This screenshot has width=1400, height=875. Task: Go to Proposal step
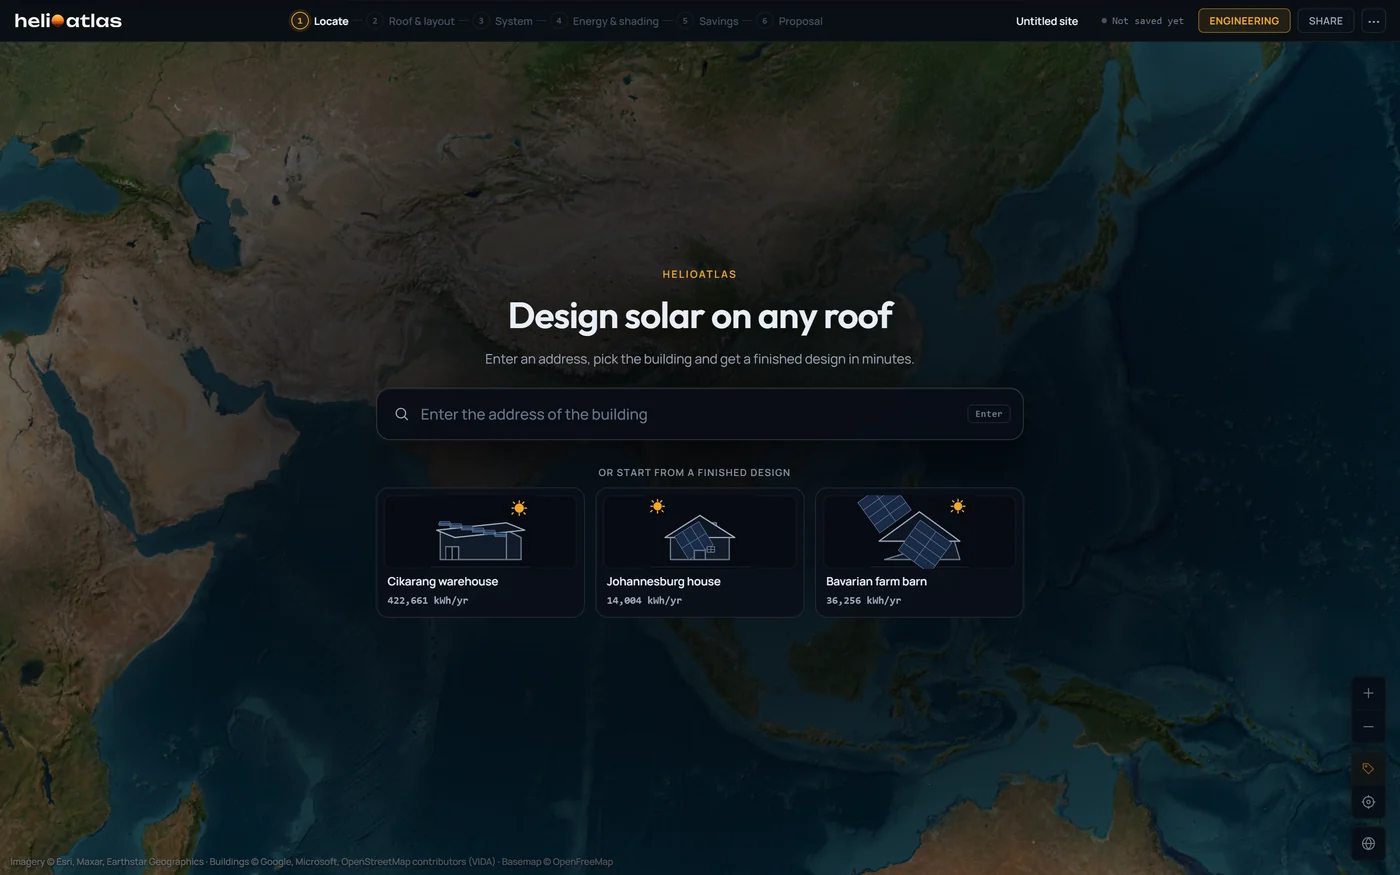(x=790, y=21)
